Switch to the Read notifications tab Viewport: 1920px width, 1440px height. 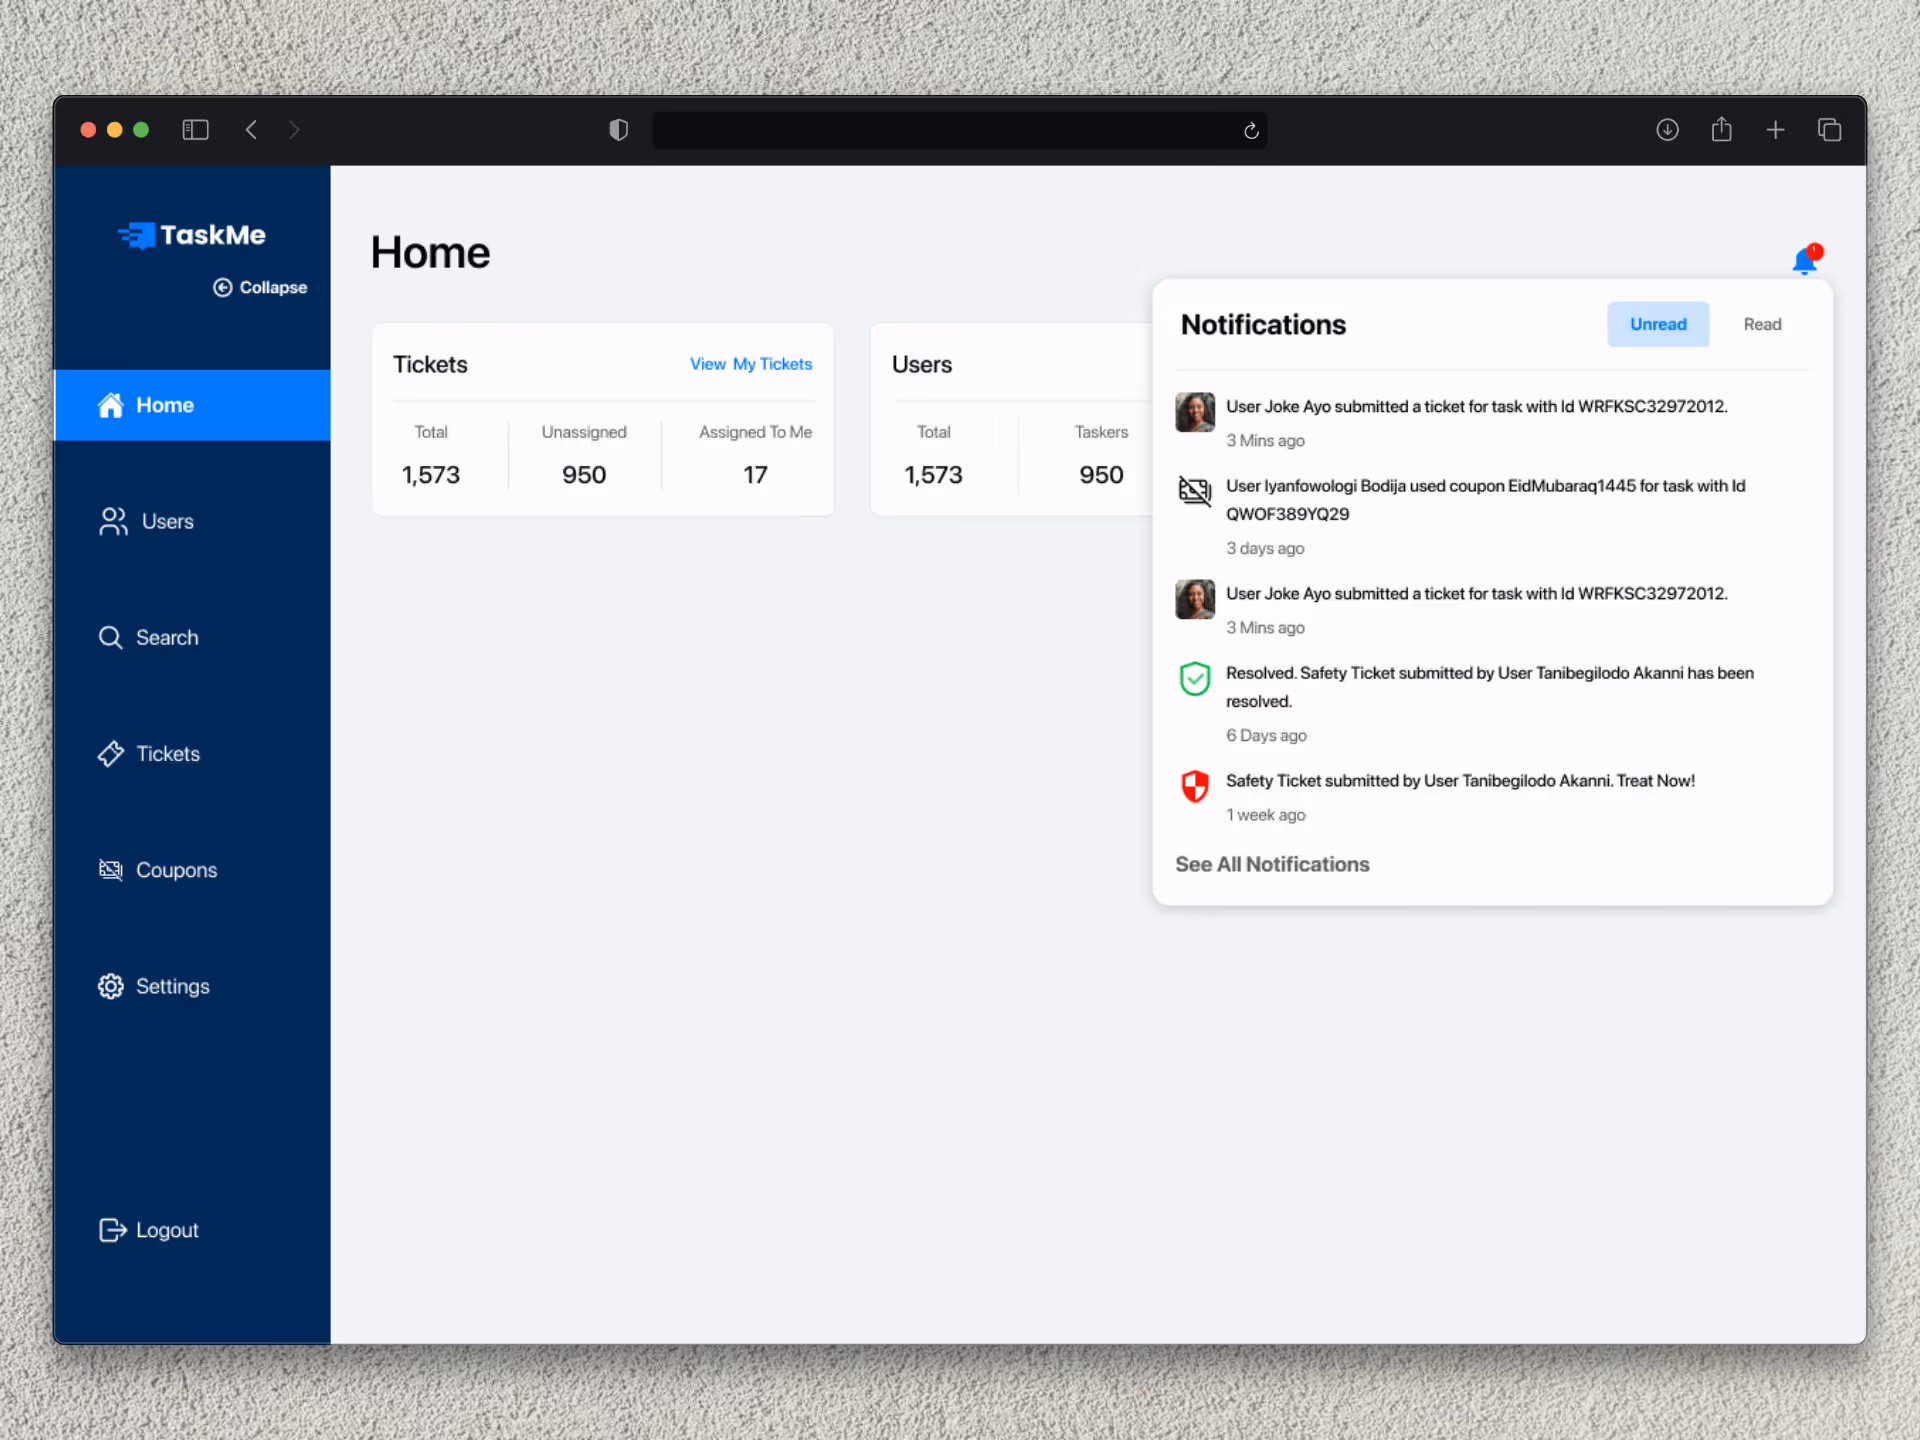1762,324
